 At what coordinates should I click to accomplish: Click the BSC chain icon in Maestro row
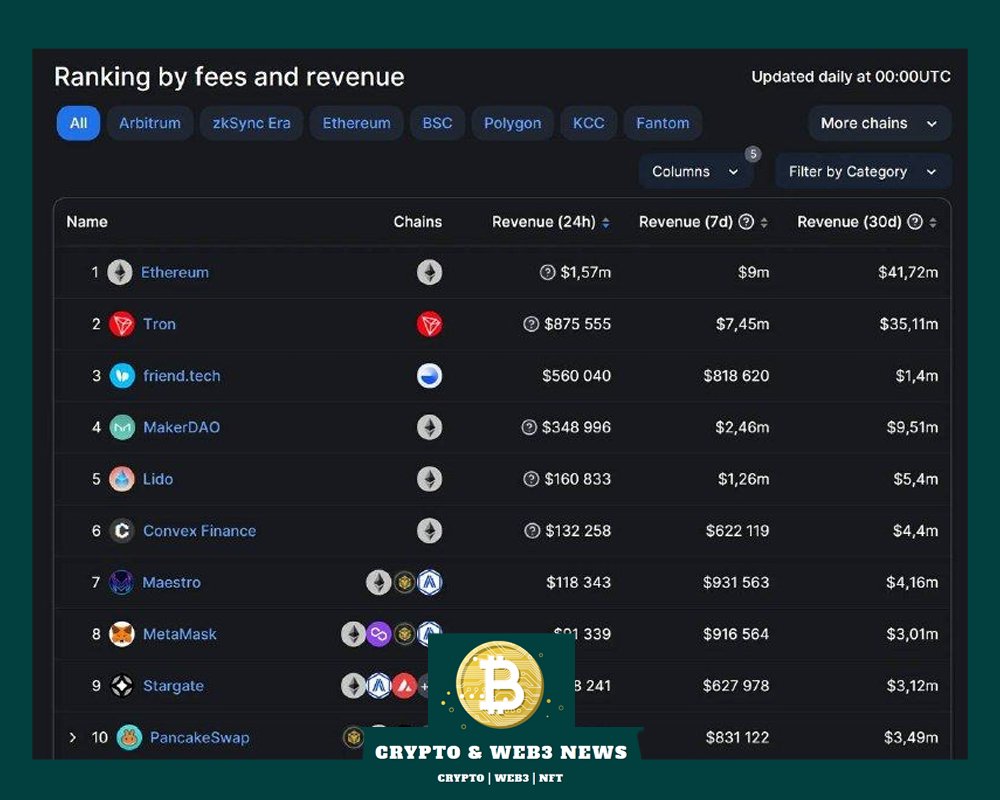(x=404, y=582)
